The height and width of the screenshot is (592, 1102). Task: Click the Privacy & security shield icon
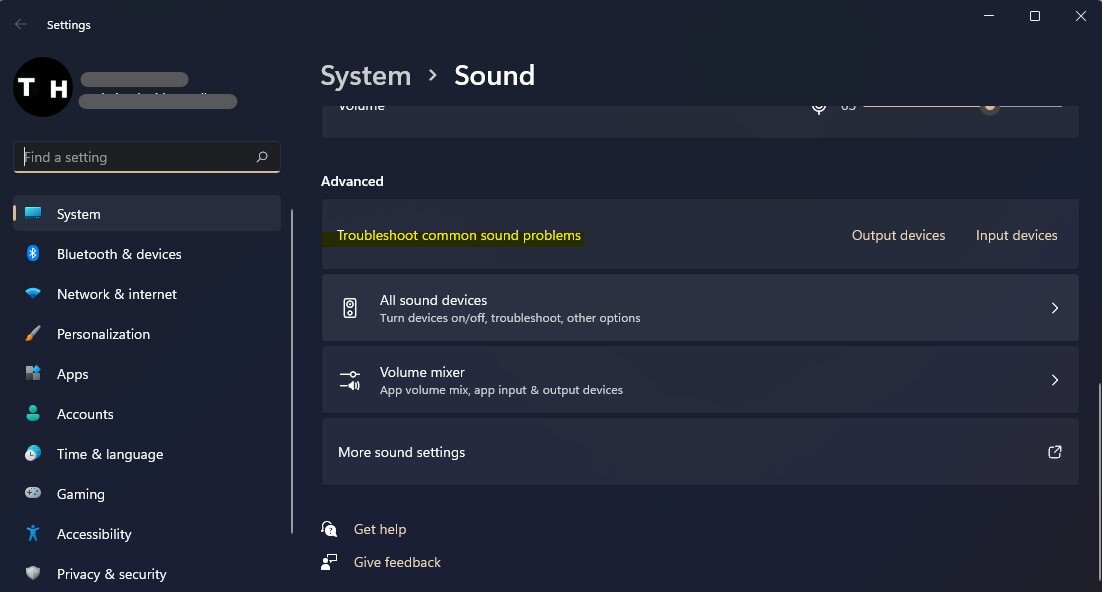tap(33, 574)
